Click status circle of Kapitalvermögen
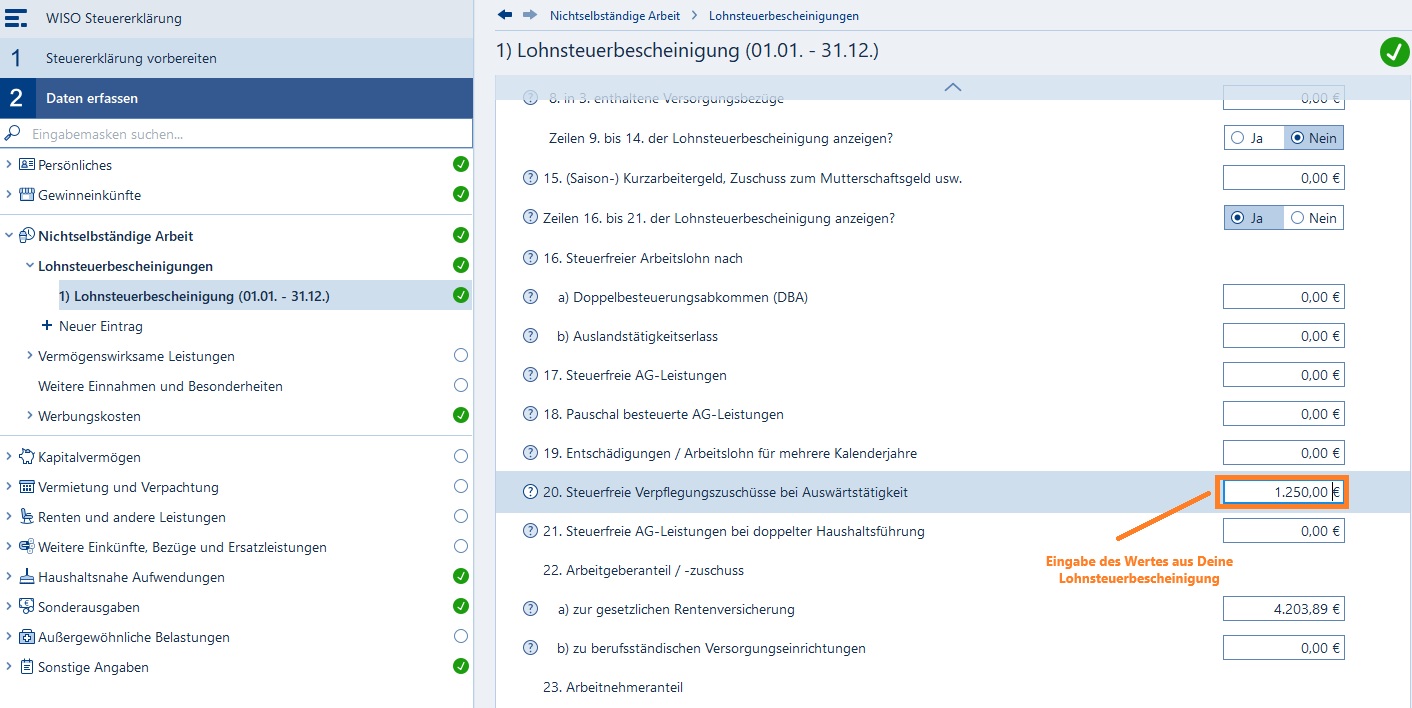The height and width of the screenshot is (708, 1412). coord(461,456)
